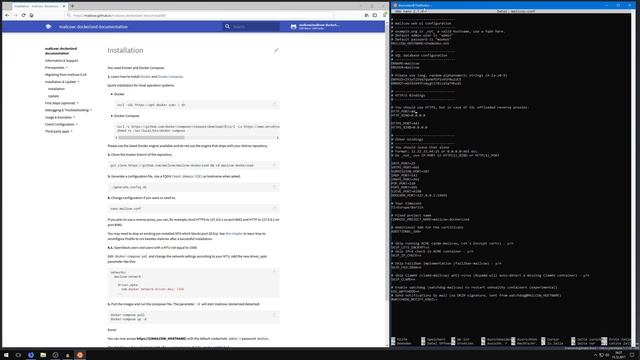
Task: Go back in the browser
Action: click(x=7, y=15)
